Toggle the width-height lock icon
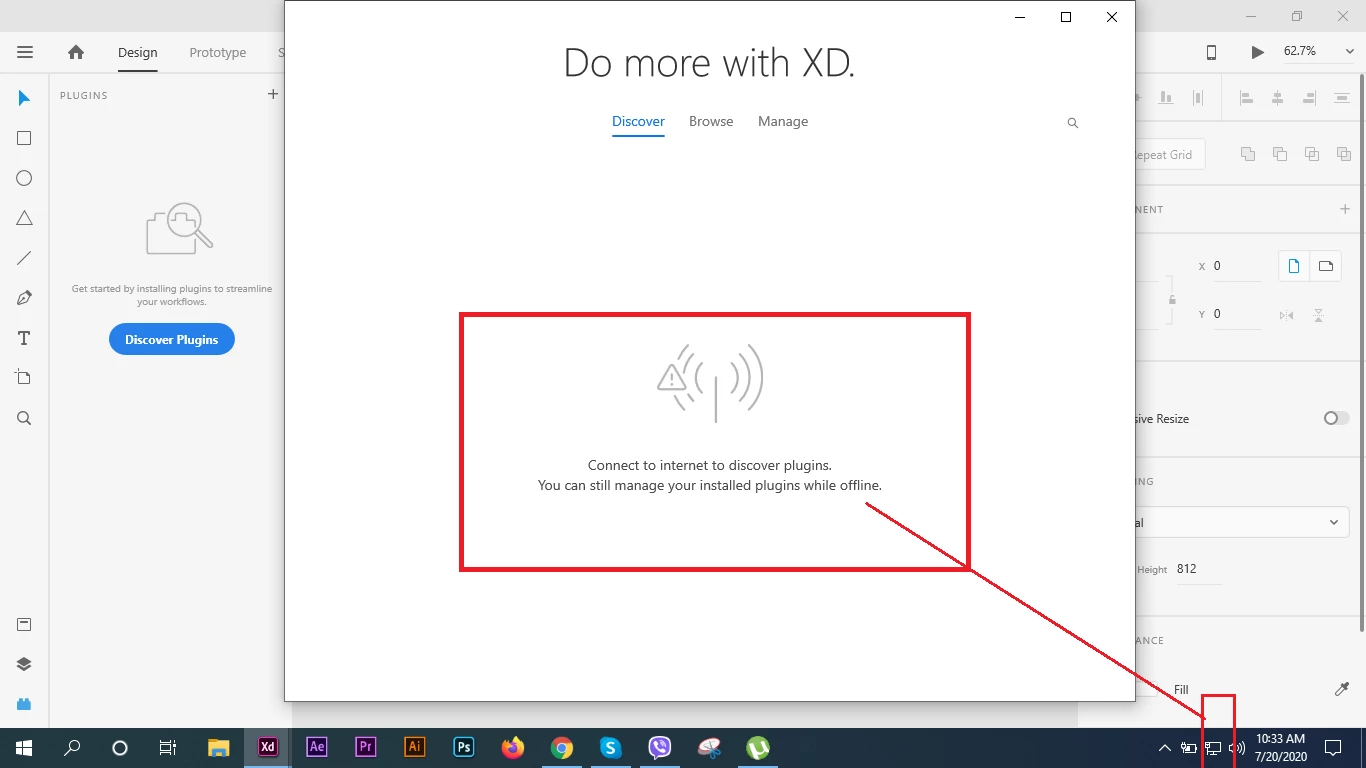This screenshot has height=768, width=1366. coord(1172,299)
